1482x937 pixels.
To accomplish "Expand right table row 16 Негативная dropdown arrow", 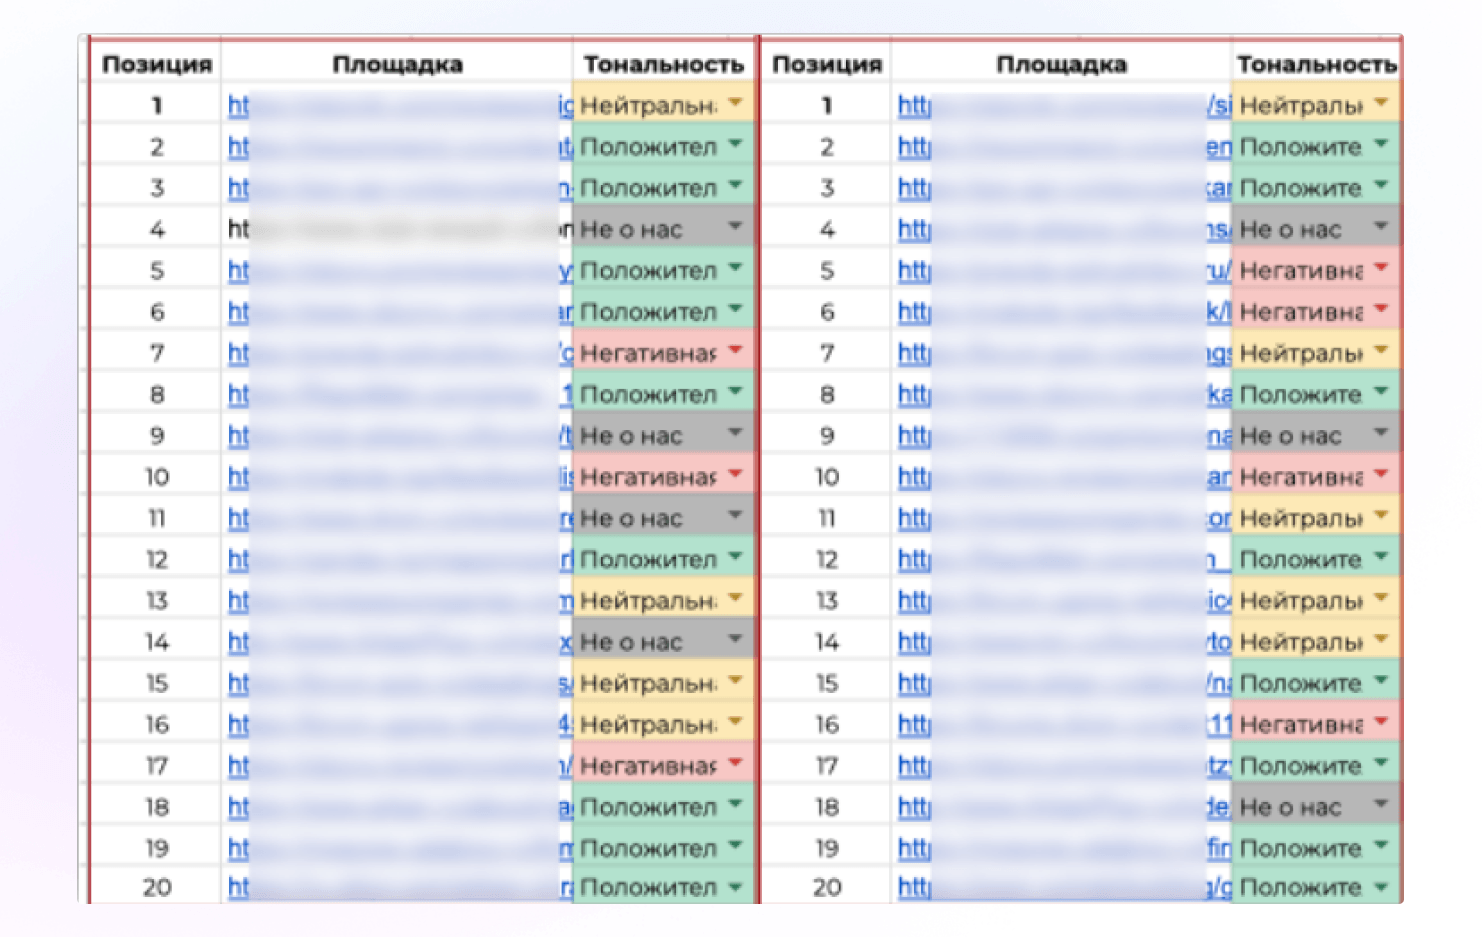I will pyautogui.click(x=1381, y=721).
